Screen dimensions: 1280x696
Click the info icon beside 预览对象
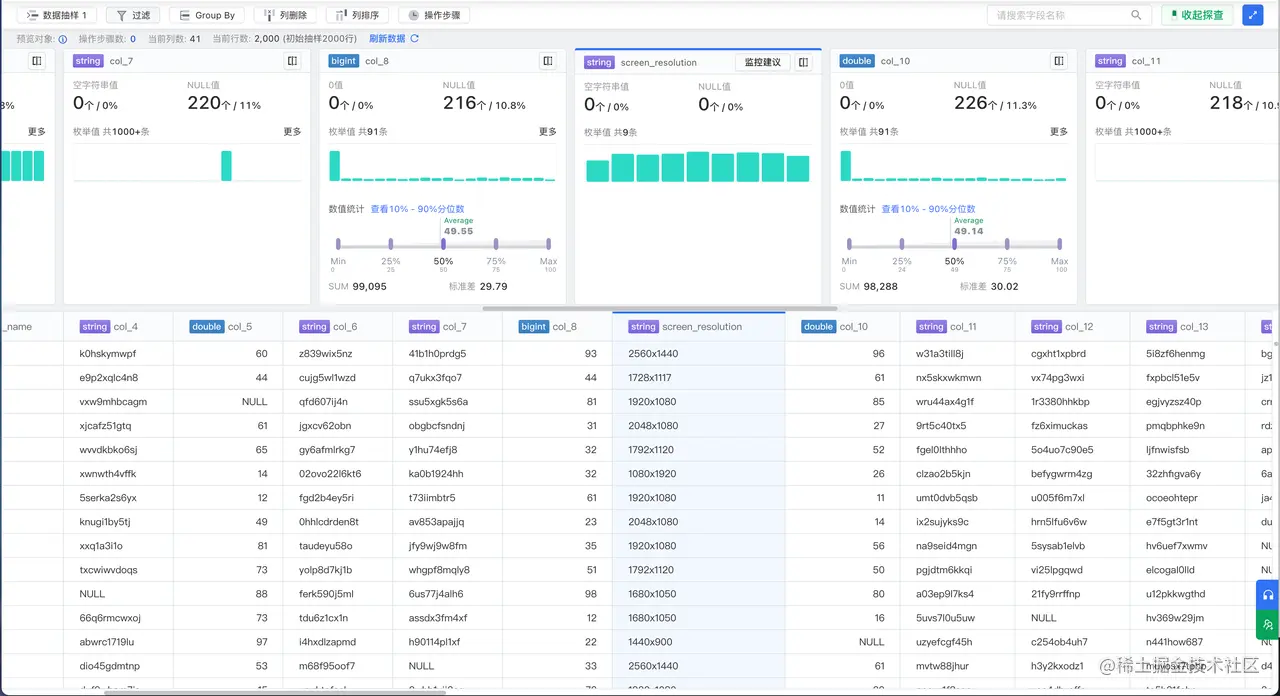[63, 39]
